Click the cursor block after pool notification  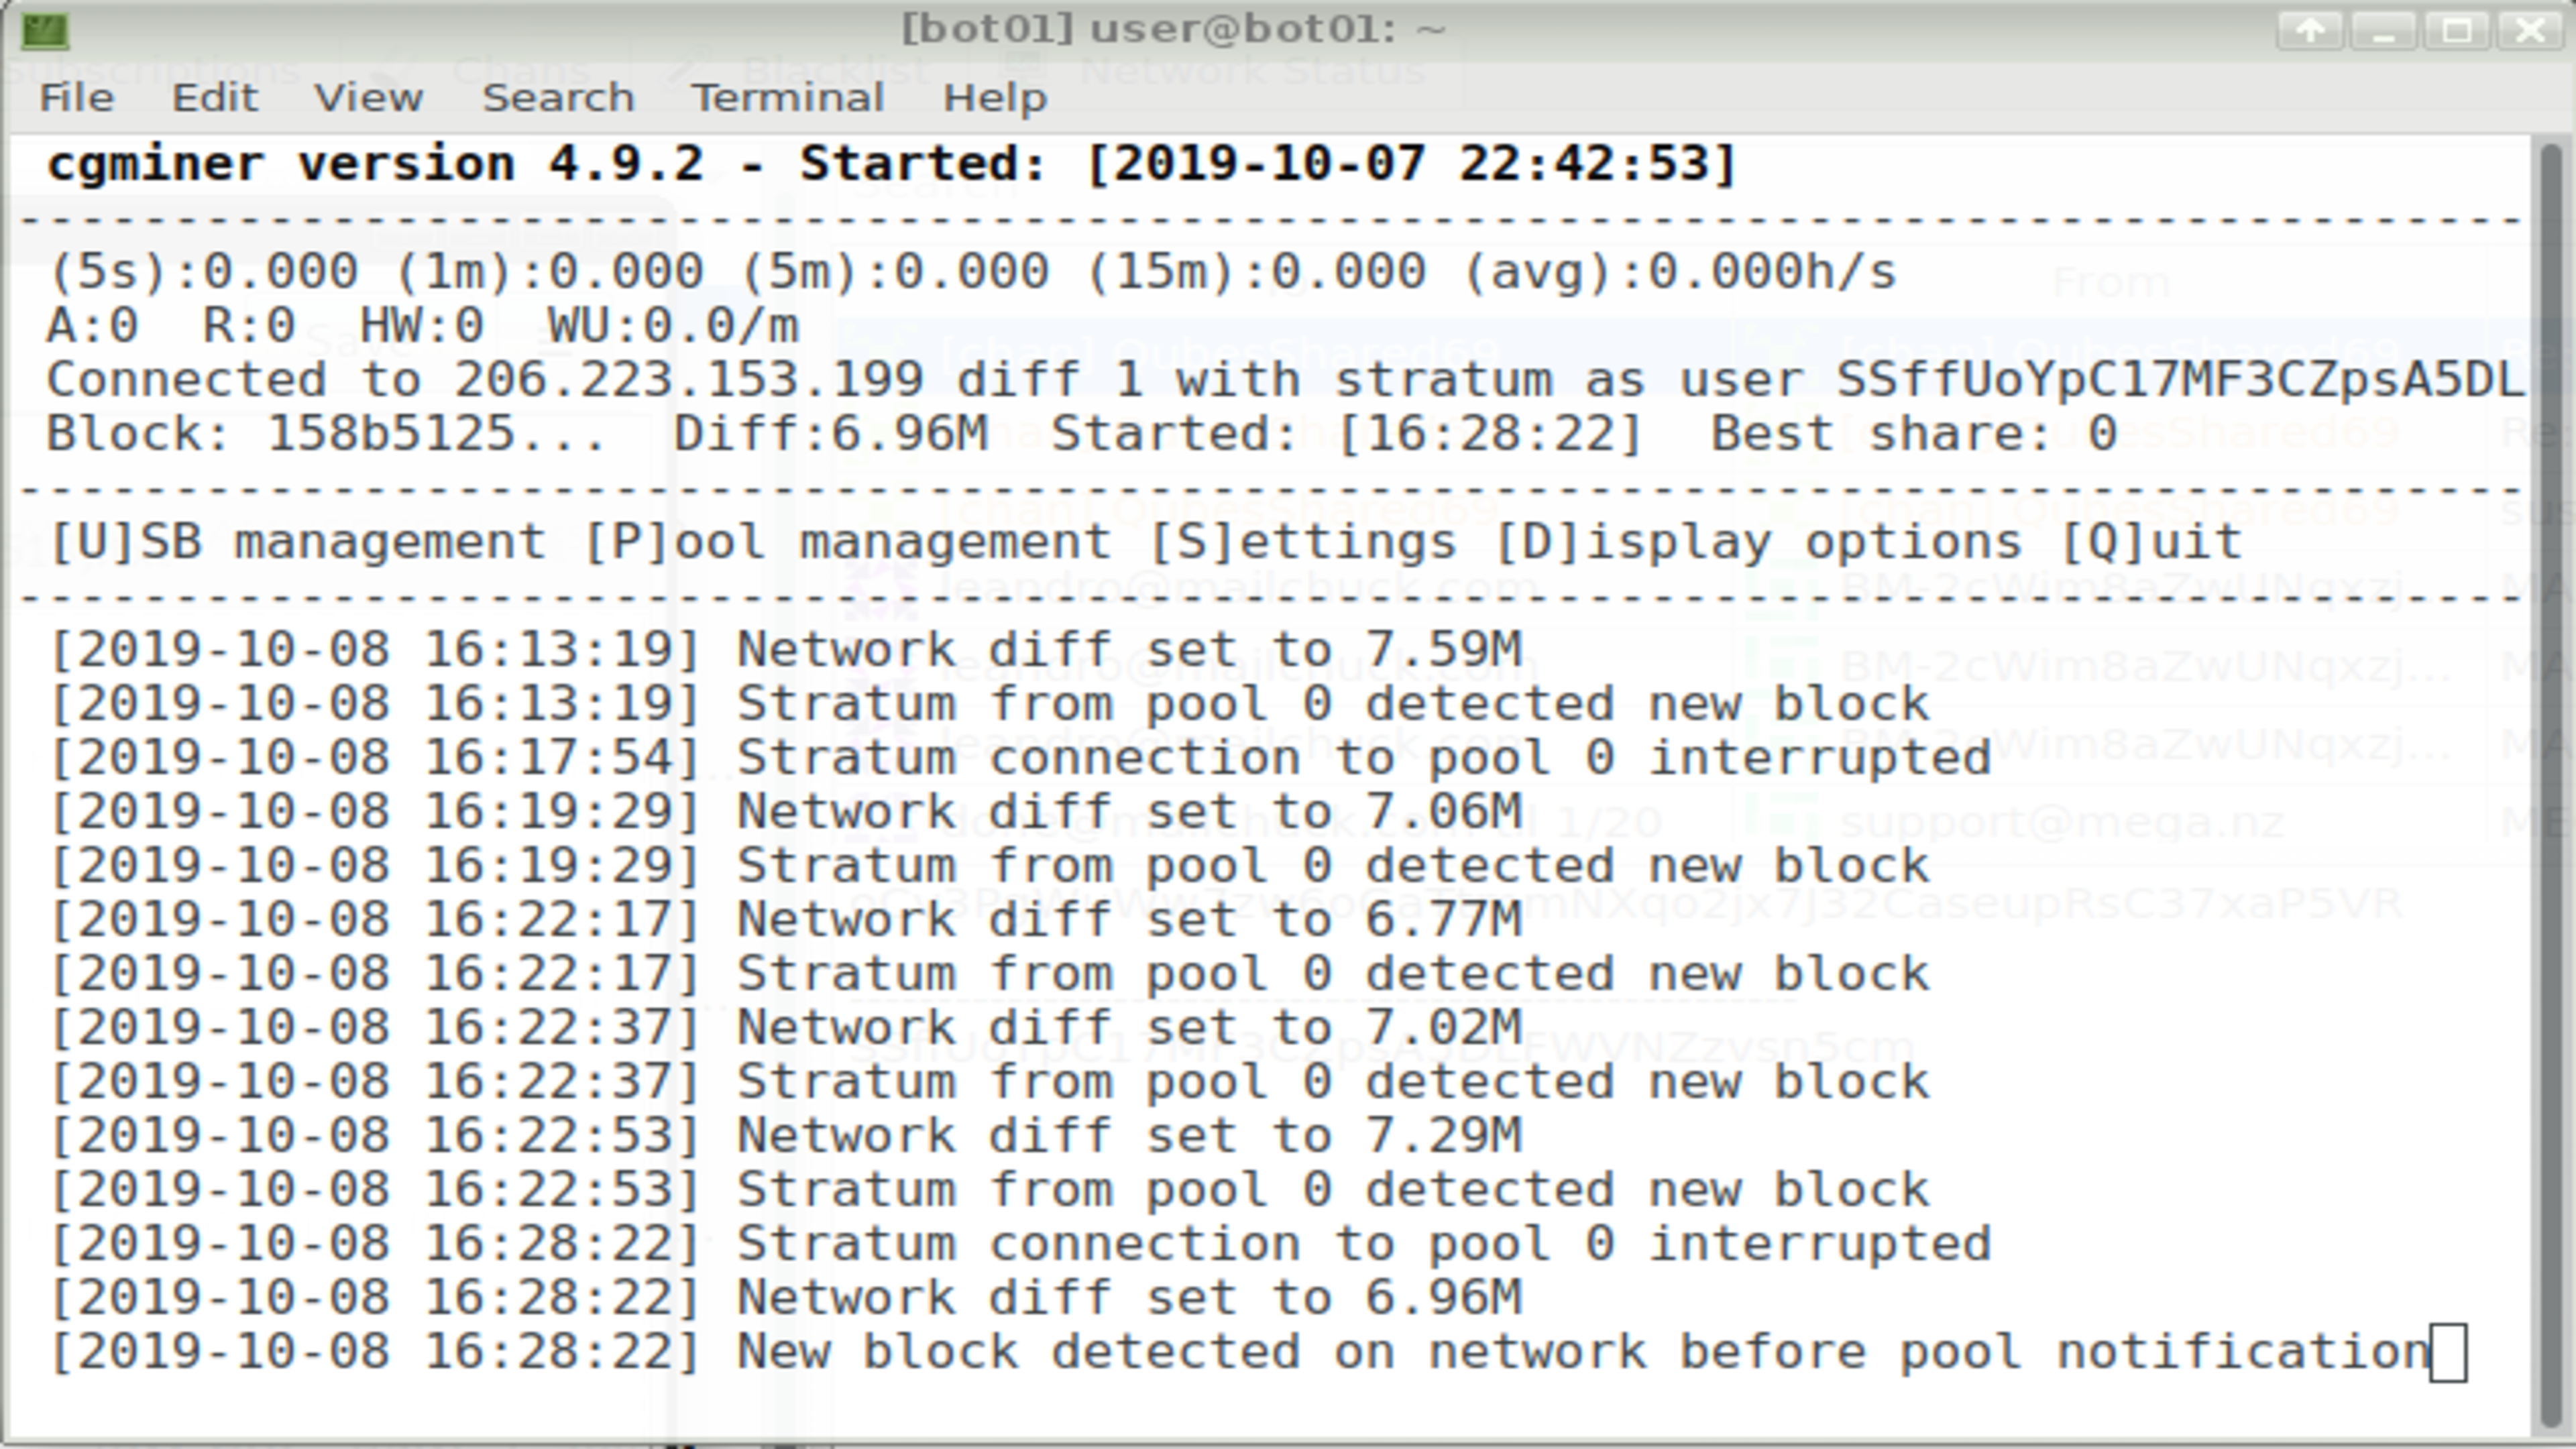(x=2448, y=1353)
